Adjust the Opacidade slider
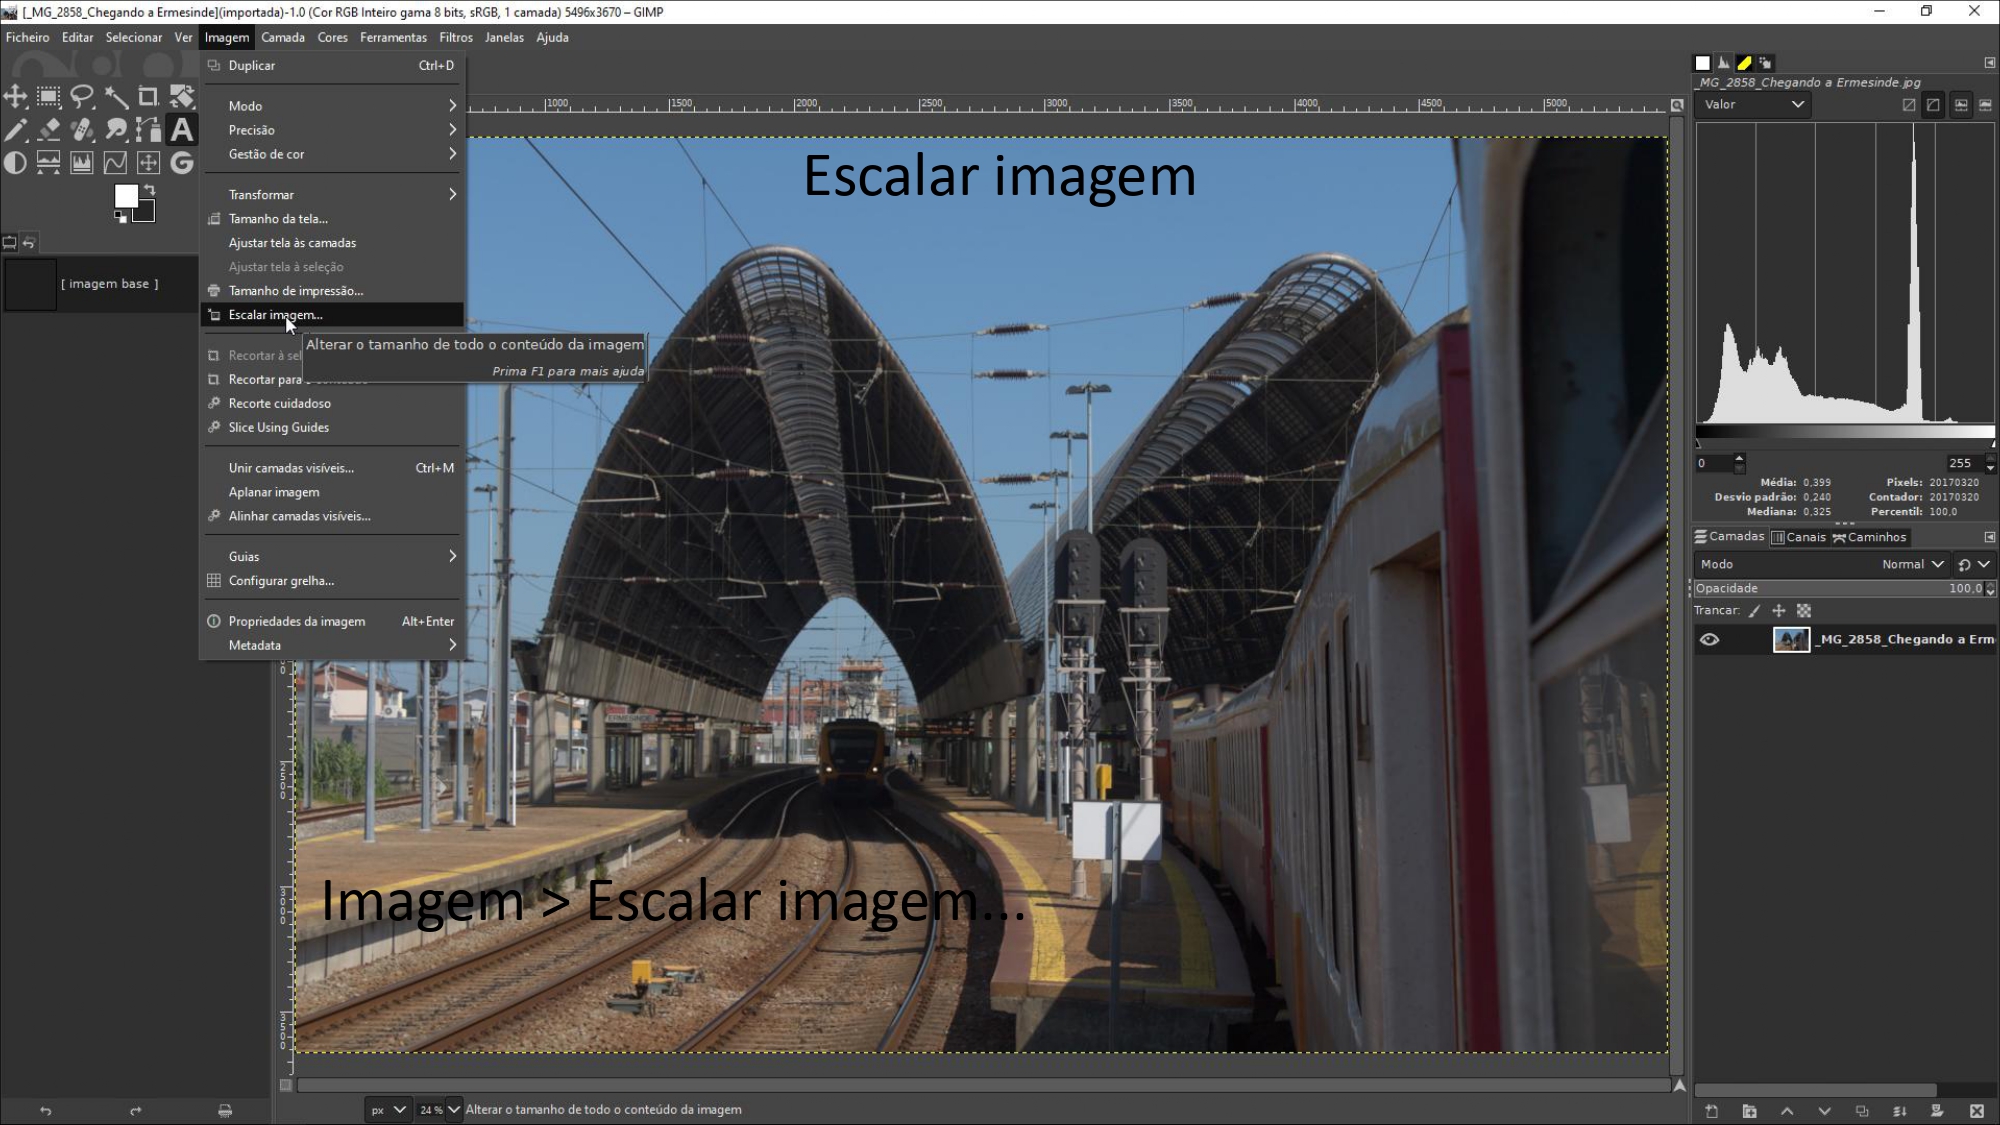The width and height of the screenshot is (2000, 1125). coord(1838,589)
